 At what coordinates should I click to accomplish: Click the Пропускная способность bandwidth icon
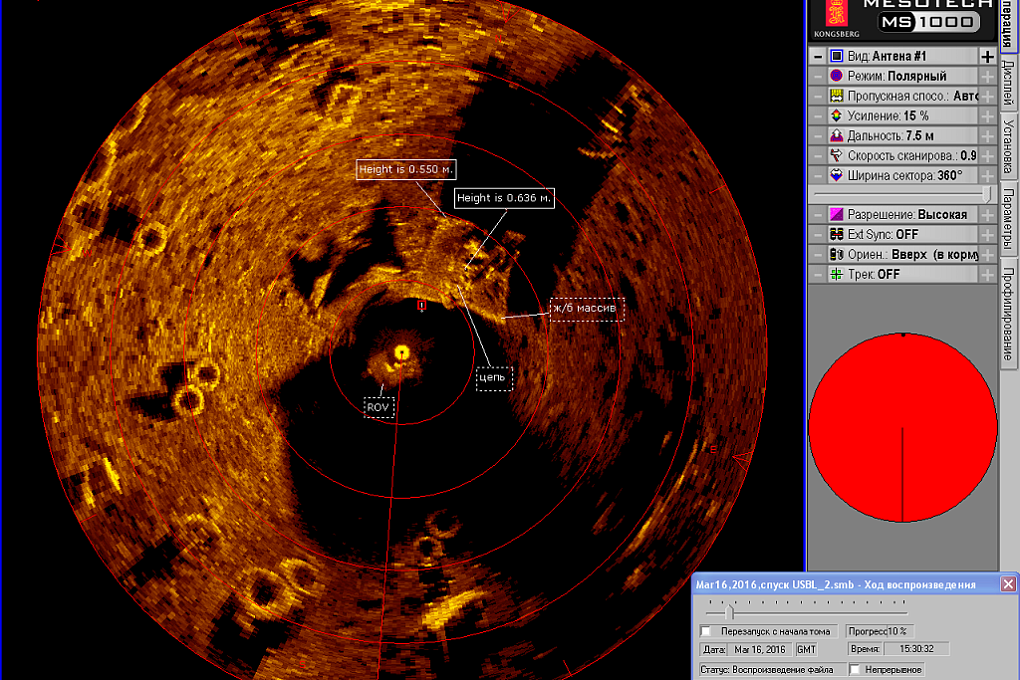coord(837,96)
